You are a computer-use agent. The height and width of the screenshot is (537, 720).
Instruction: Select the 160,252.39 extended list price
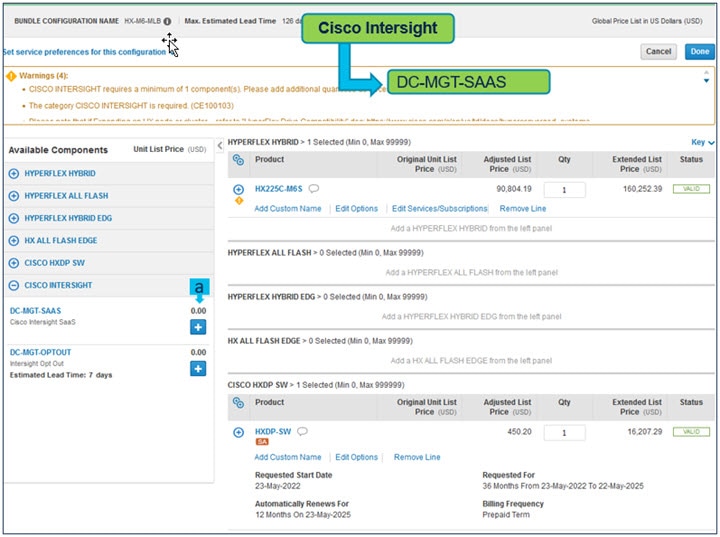(642, 189)
